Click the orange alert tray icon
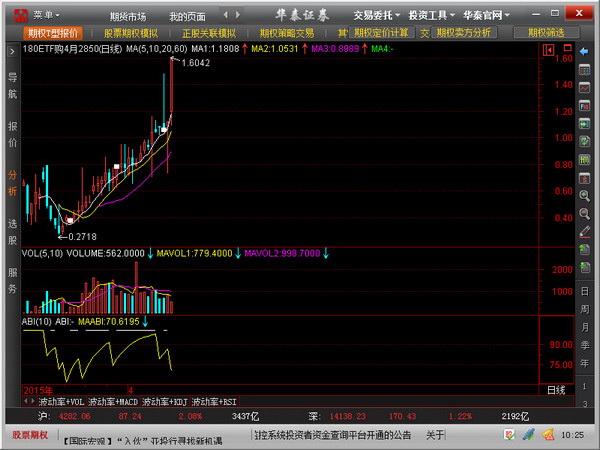Screen dimensions: 600x450 pyautogui.click(x=548, y=434)
